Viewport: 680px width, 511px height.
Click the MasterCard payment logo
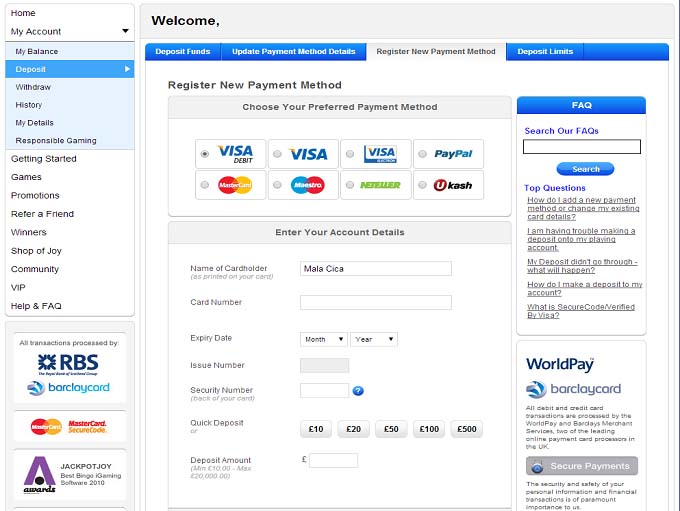[235, 185]
